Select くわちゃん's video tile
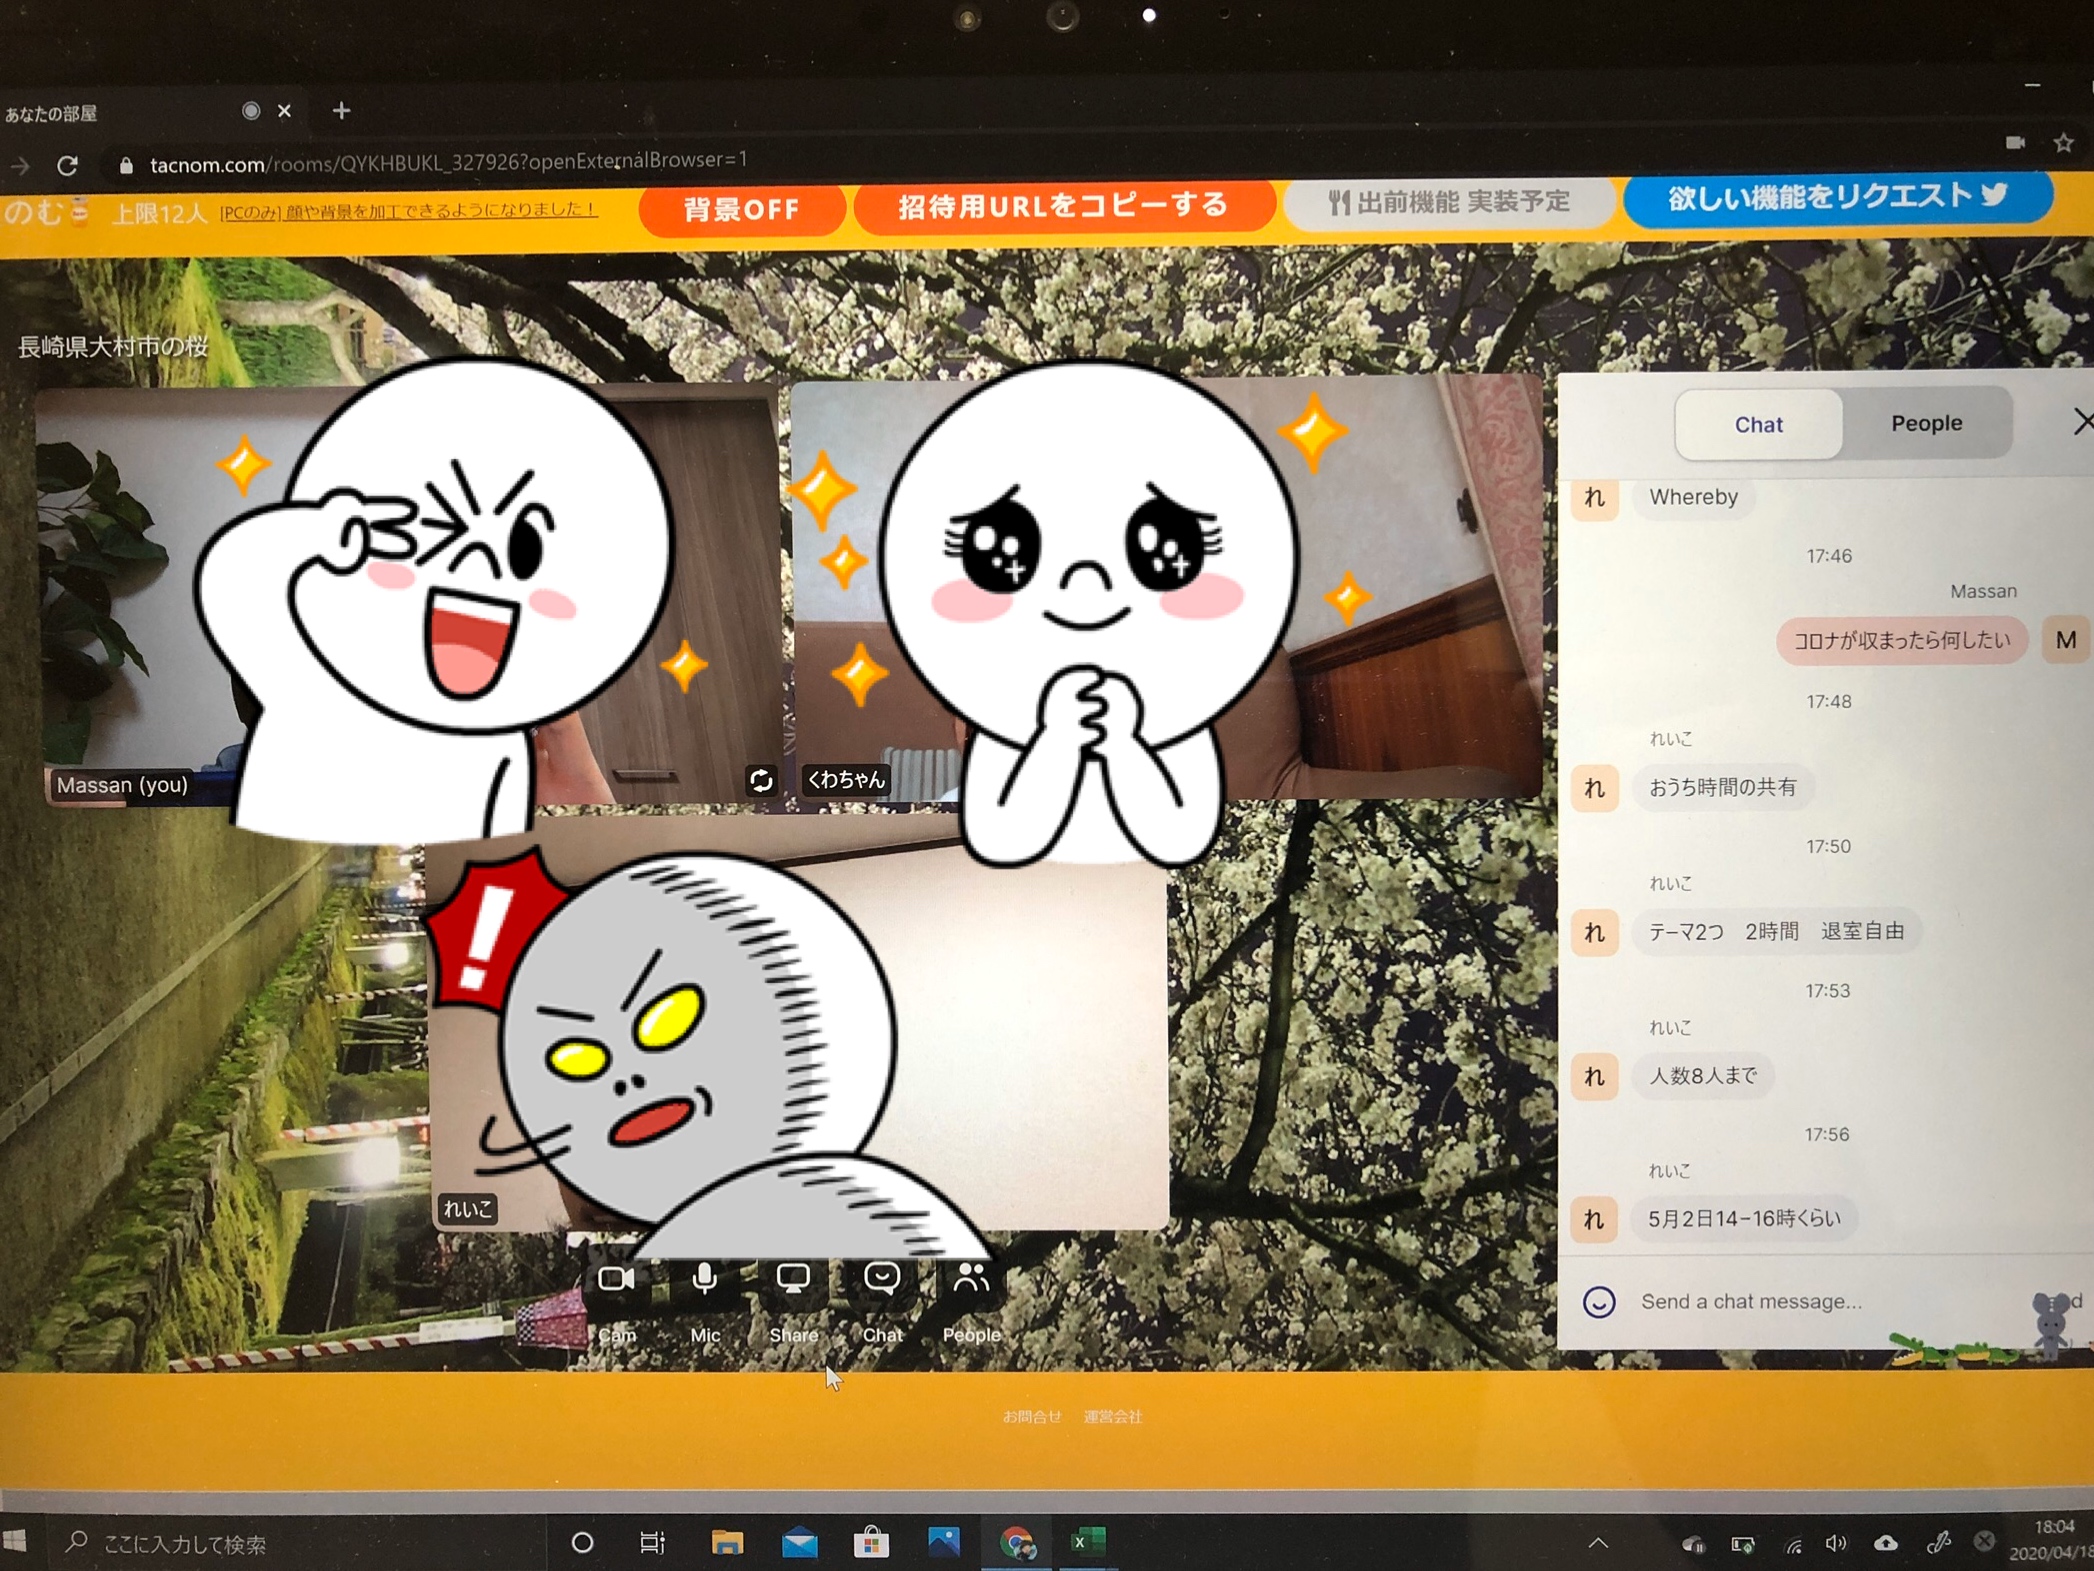 pyautogui.click(x=1166, y=588)
